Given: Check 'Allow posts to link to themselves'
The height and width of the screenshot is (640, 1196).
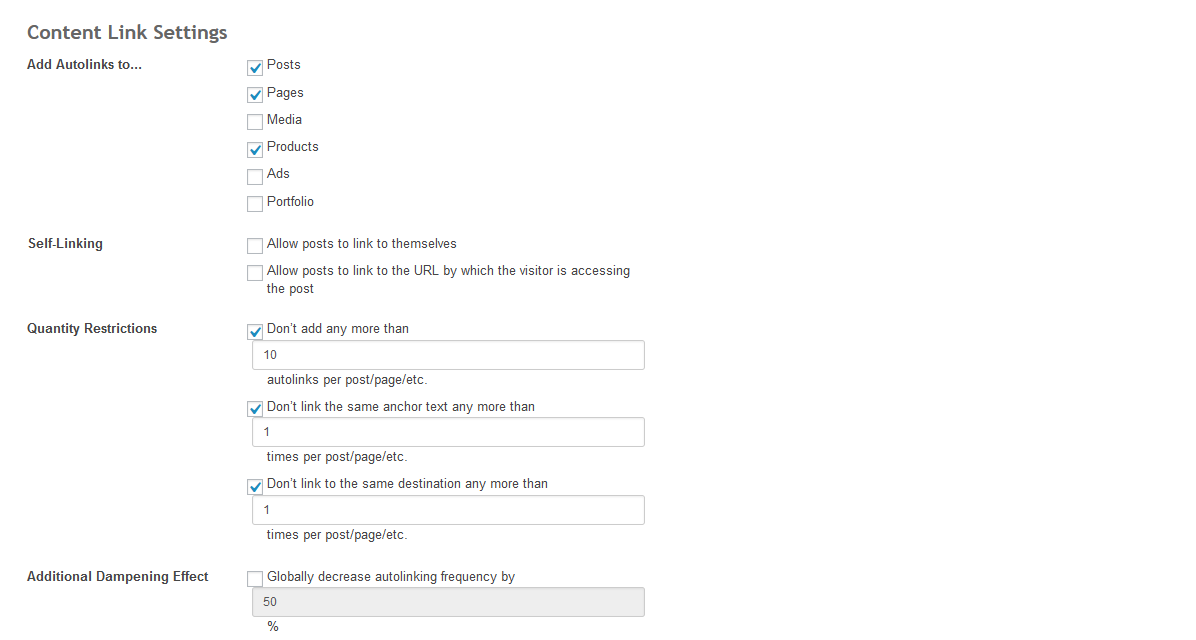Looking at the screenshot, I should coord(255,246).
